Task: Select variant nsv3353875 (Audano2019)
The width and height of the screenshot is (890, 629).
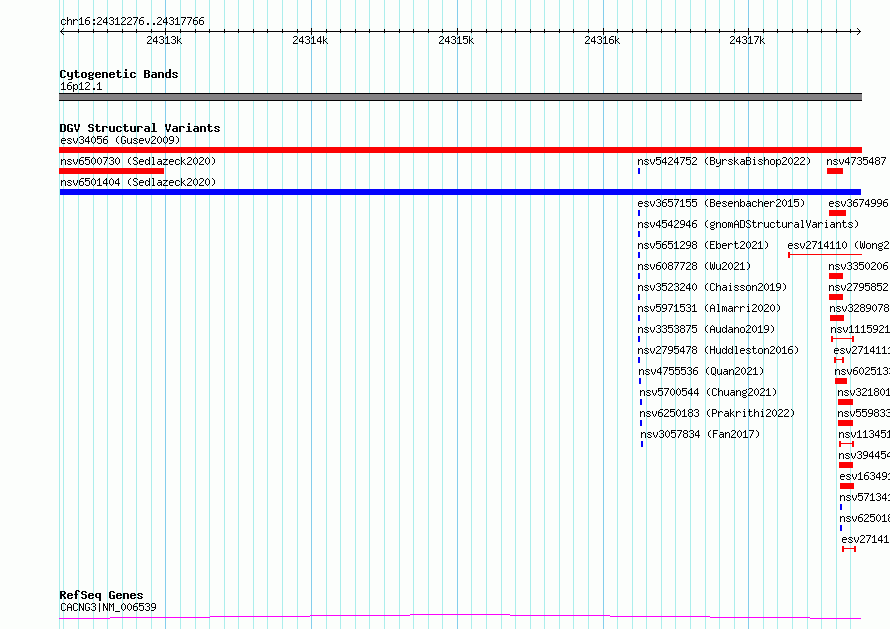Action: click(706, 329)
